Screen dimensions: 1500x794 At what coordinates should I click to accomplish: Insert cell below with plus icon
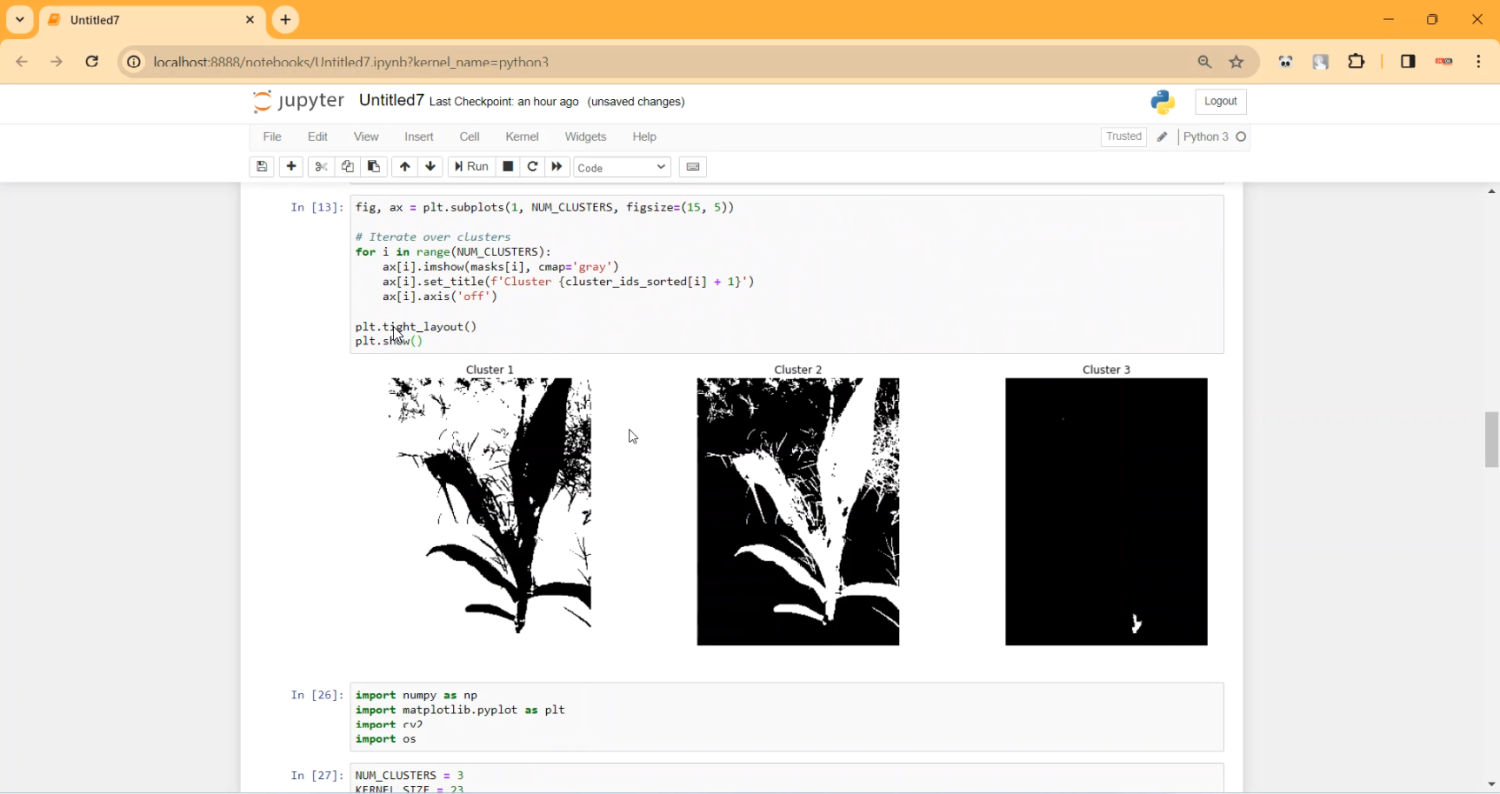point(292,167)
